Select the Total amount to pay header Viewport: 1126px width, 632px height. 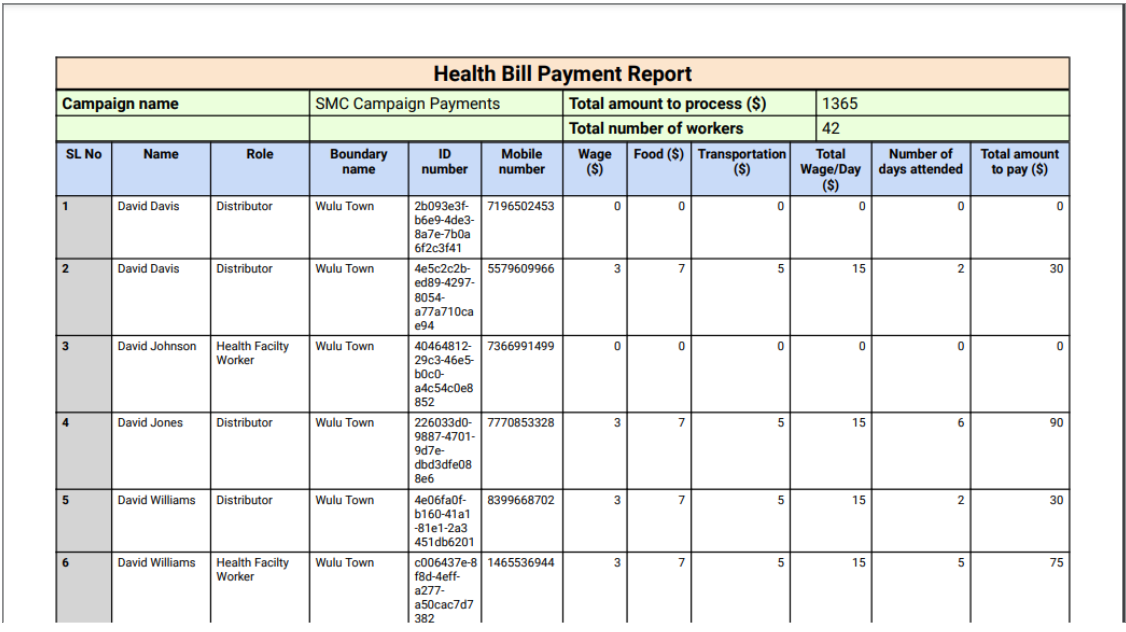tap(1019, 162)
